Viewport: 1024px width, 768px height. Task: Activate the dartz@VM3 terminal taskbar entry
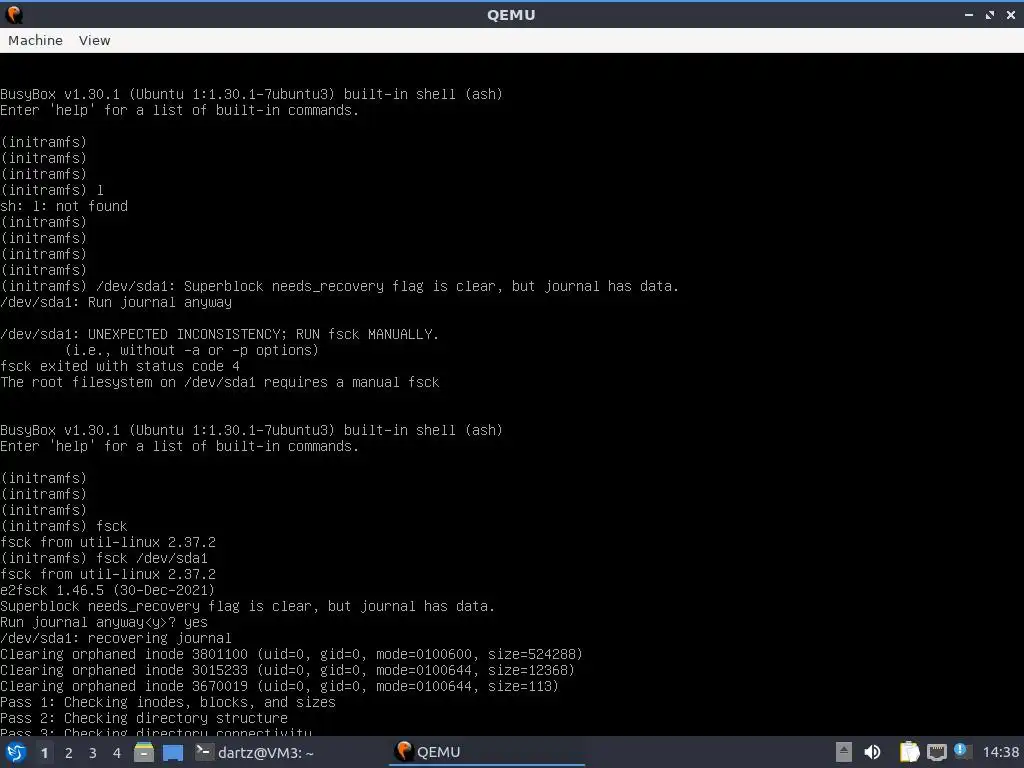255,753
